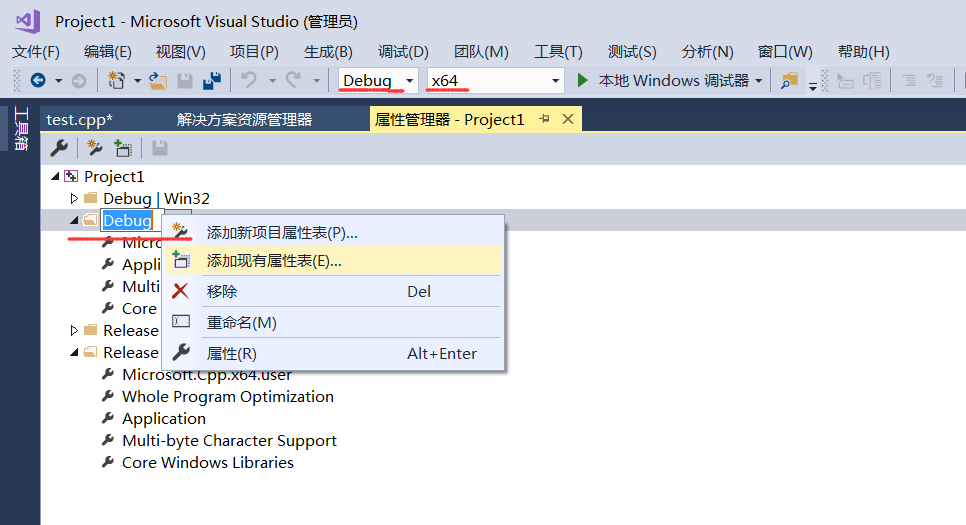
Task: Open the undo history dropdown arrow
Action: point(272,81)
